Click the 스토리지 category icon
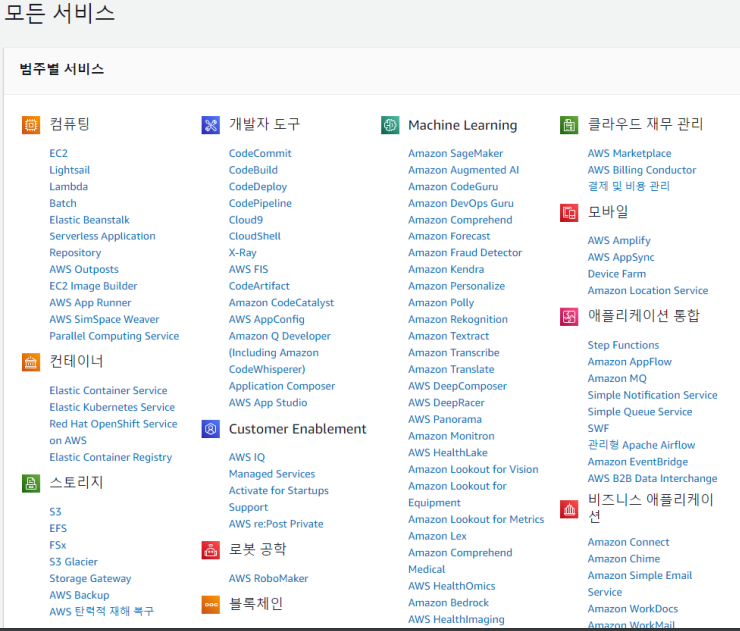 [x=31, y=483]
